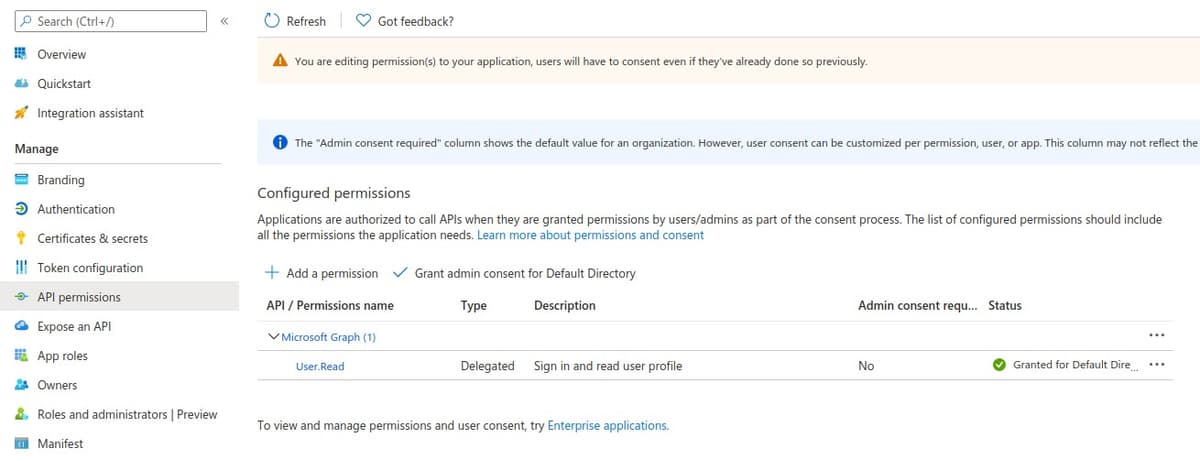
Task: Collapse the sidebar with double chevron
Action: coord(225,21)
